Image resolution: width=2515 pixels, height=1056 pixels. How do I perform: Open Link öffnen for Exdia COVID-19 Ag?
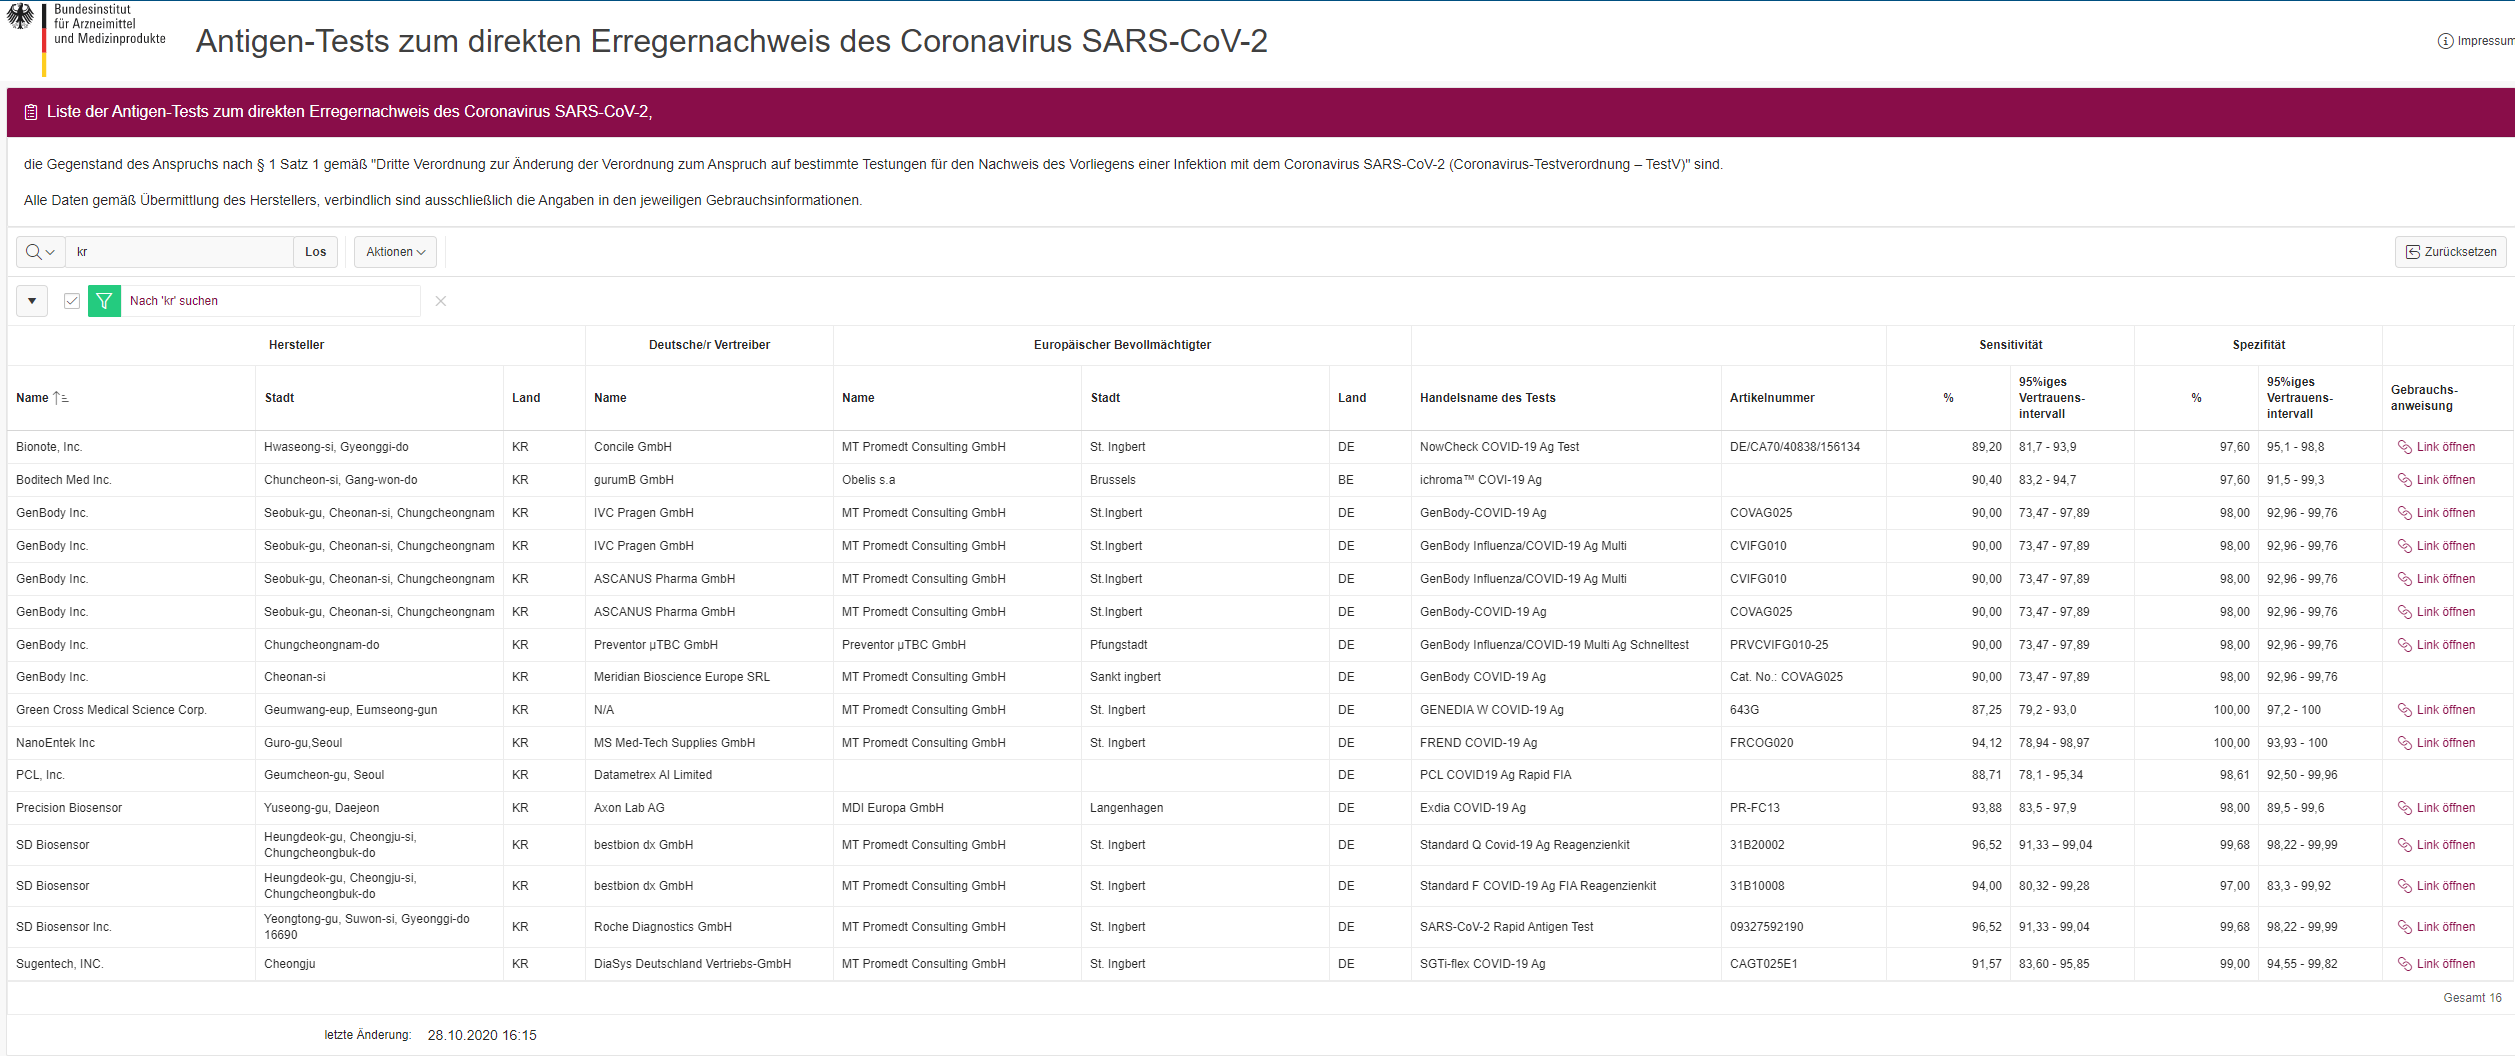[2437, 808]
